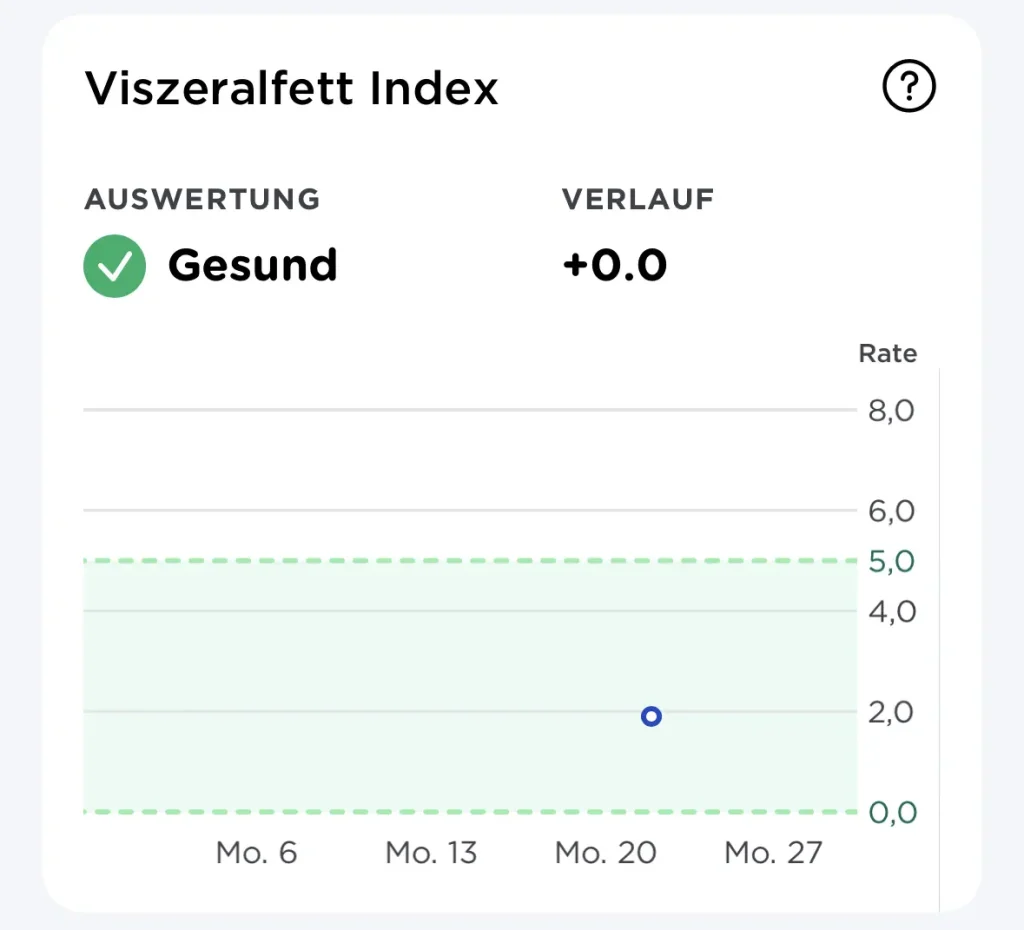Click the Gesund status text
The height and width of the screenshot is (930, 1024).
point(253,265)
